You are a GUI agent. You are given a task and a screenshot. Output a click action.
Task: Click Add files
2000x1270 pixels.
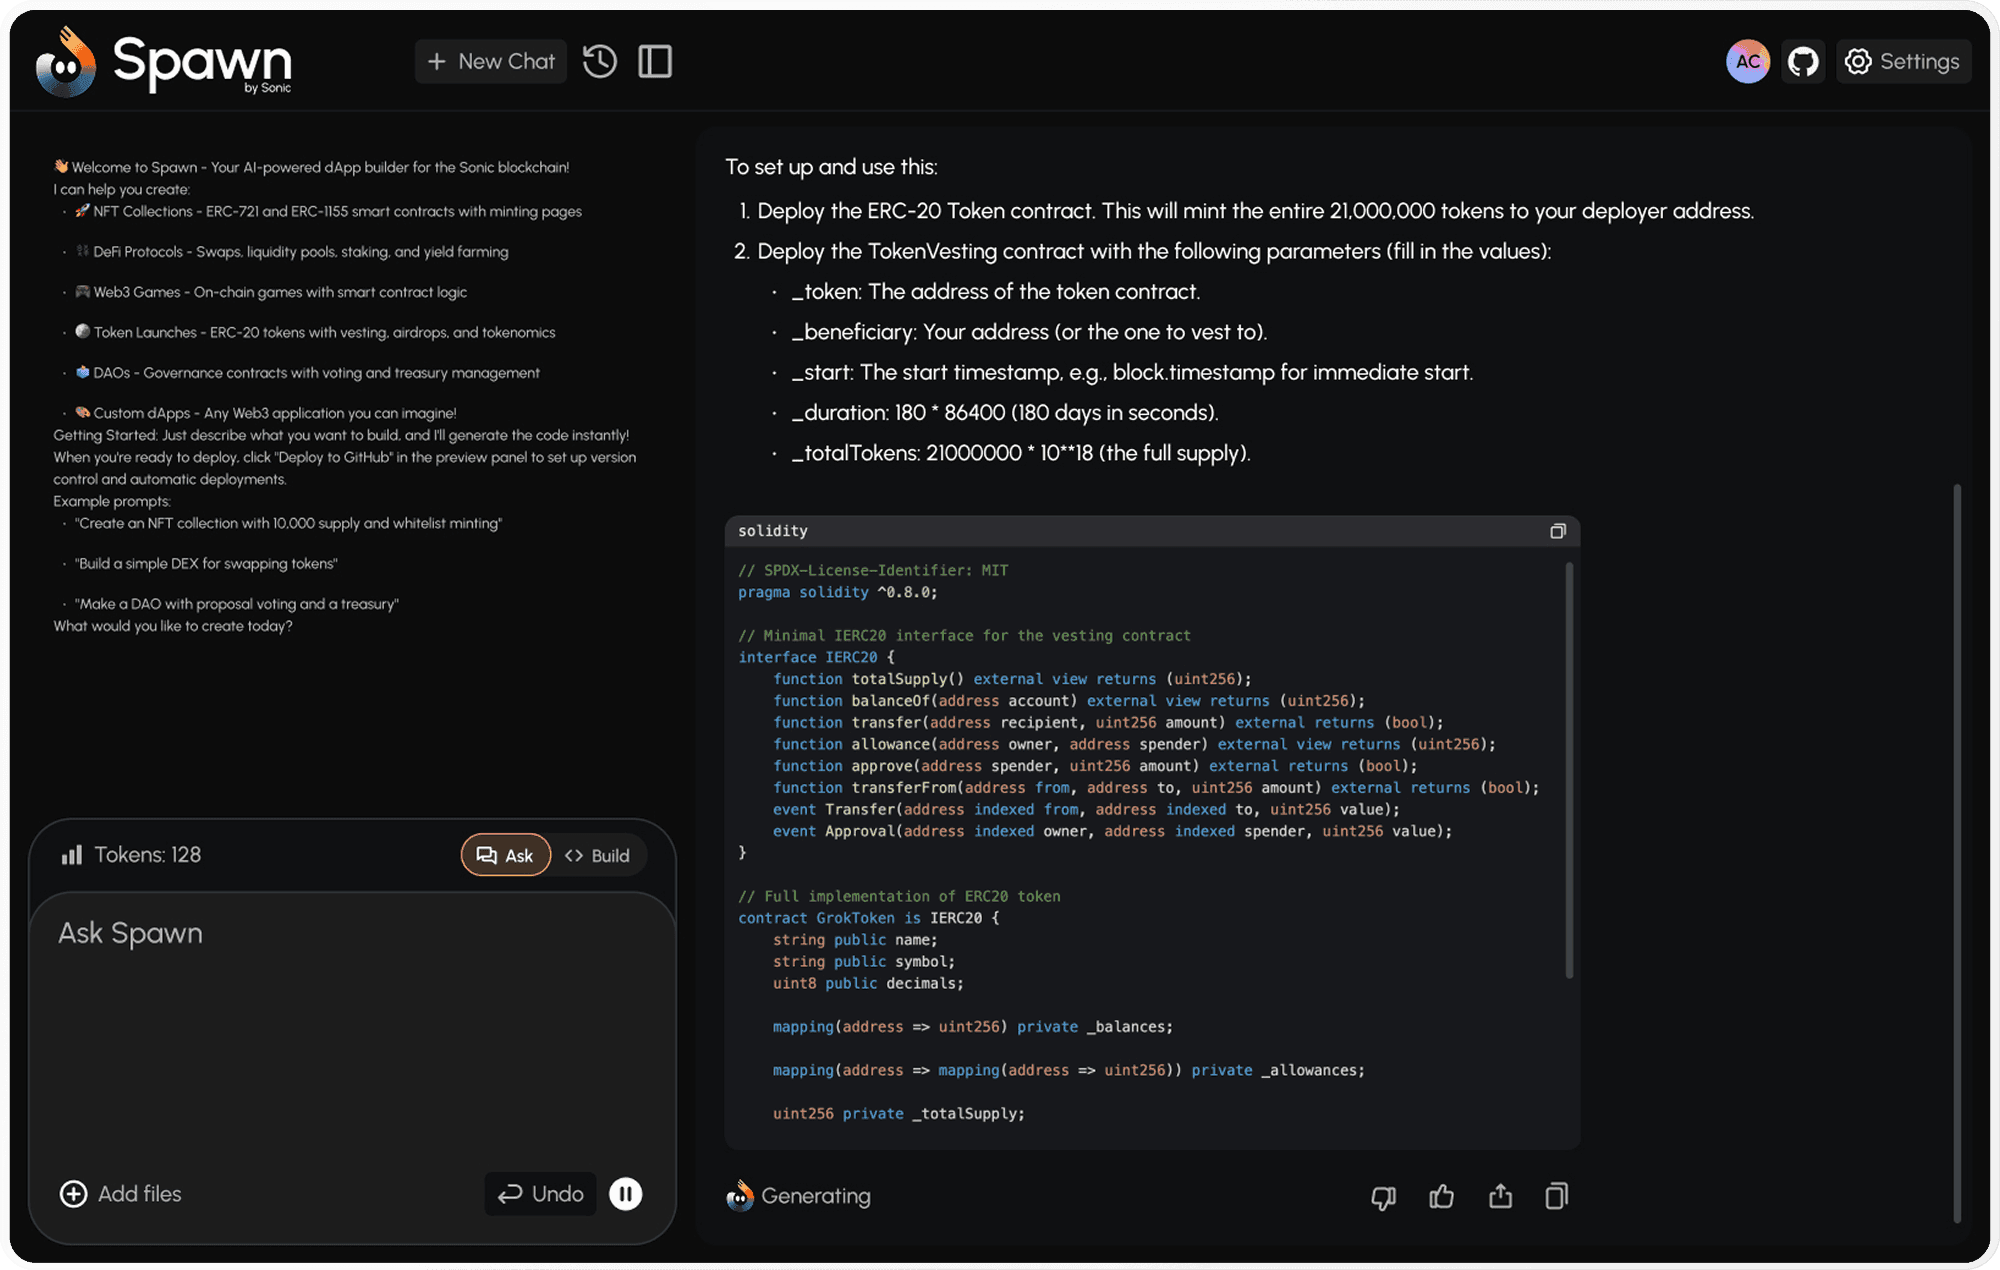[x=121, y=1193]
